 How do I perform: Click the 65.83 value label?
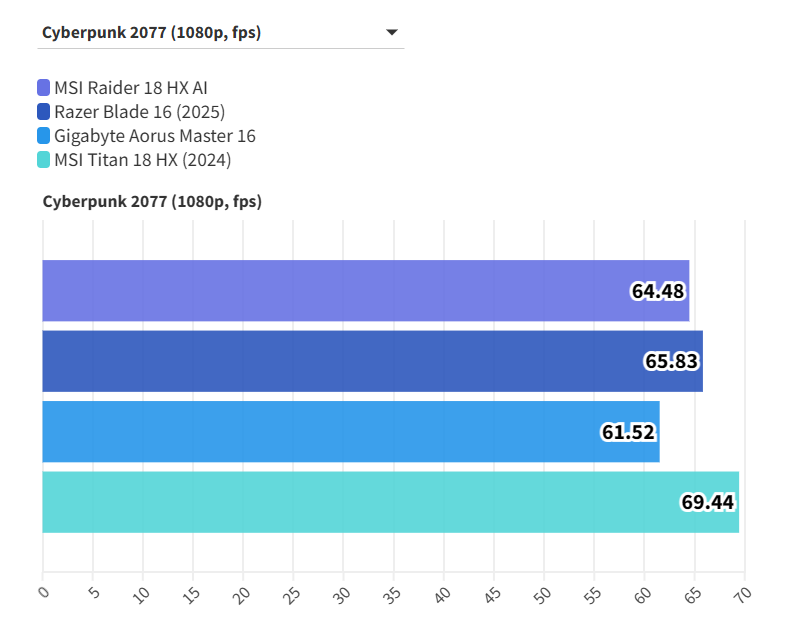click(671, 361)
